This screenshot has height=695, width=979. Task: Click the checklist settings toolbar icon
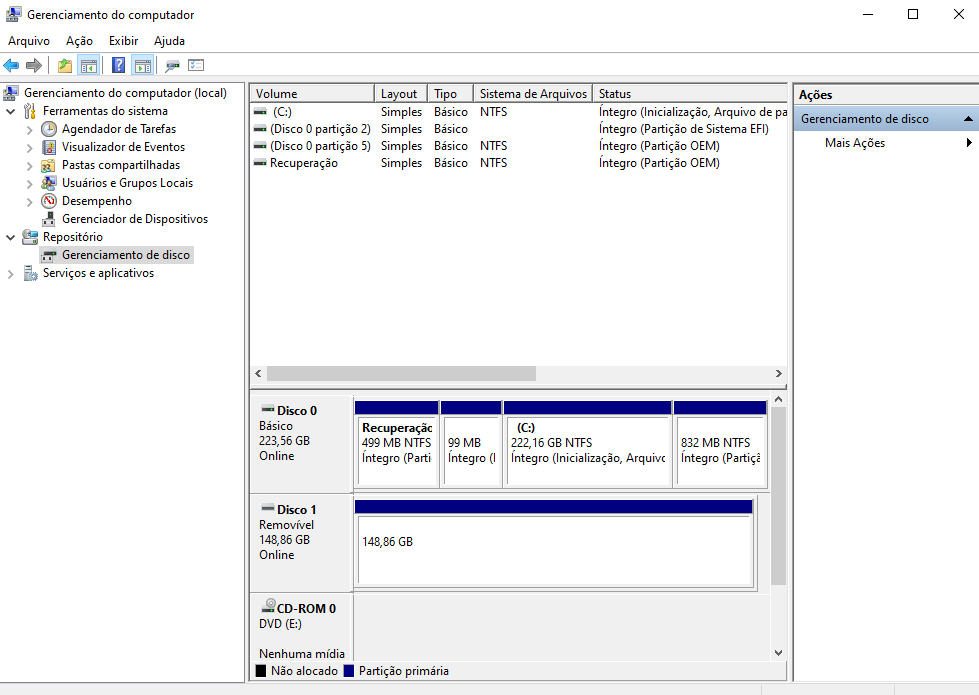click(x=196, y=66)
